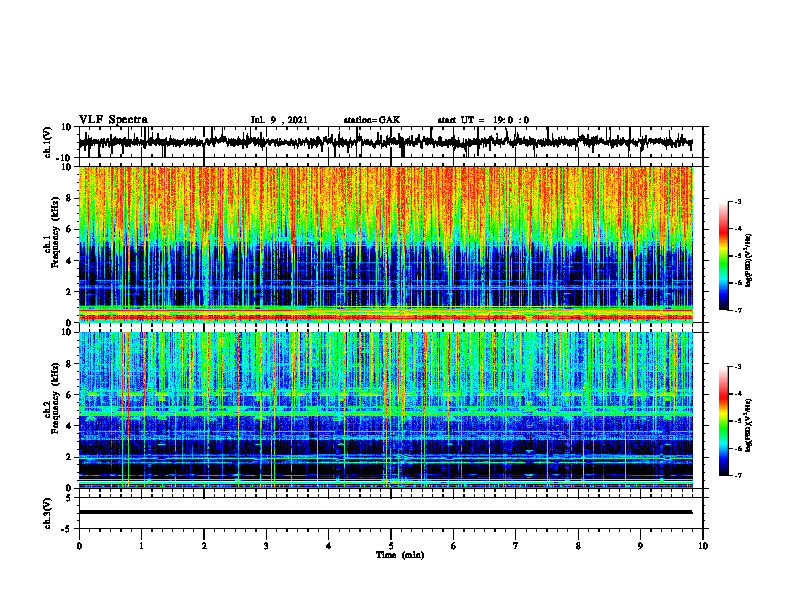
Task: Click the time axis tick label "8"
Action: click(578, 546)
